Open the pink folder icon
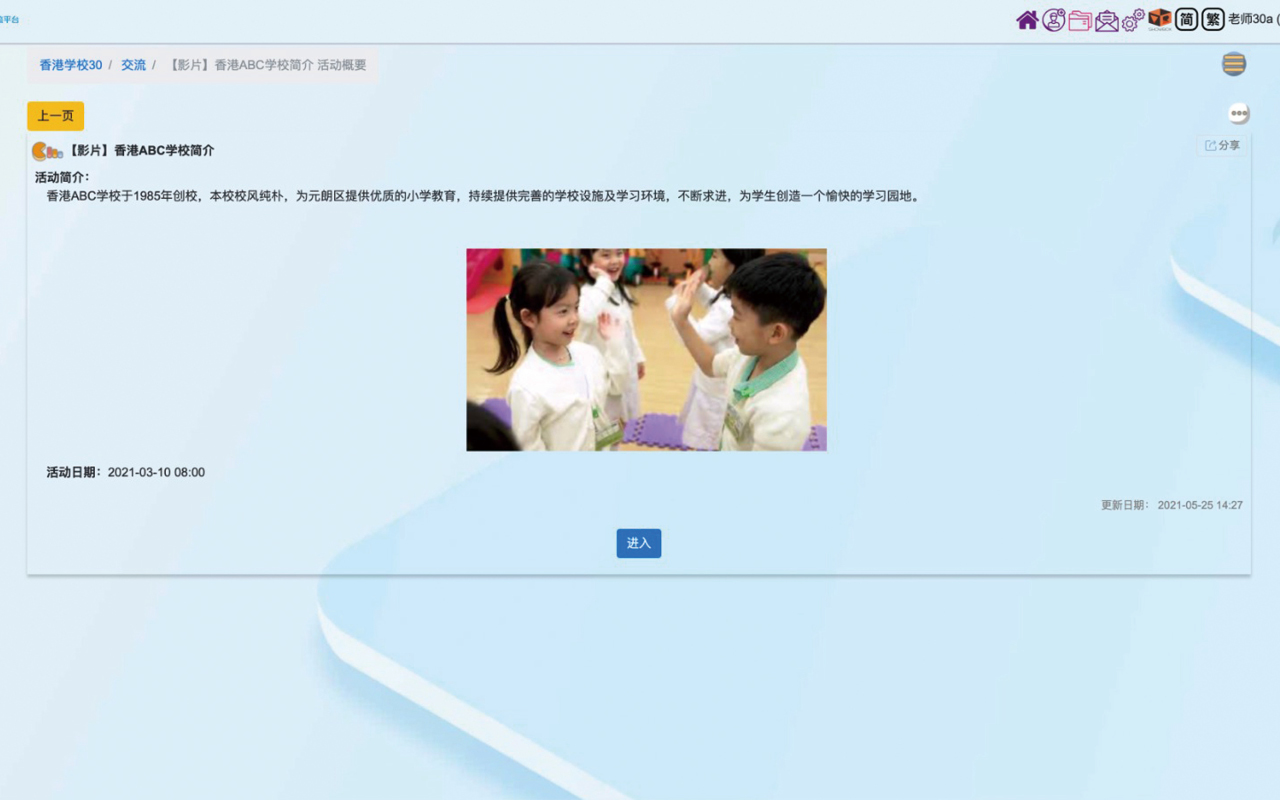Screen dimensions: 1280x800 coord(1080,20)
